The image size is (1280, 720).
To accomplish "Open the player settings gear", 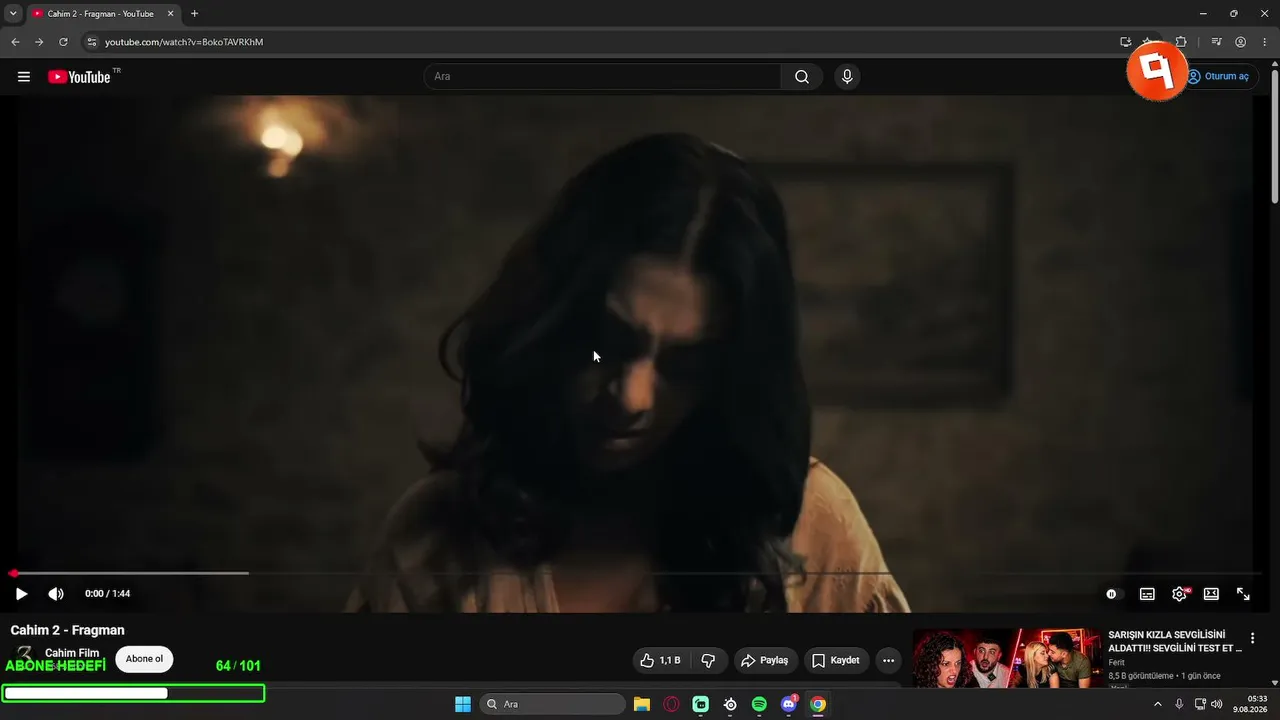I will click(1180, 594).
